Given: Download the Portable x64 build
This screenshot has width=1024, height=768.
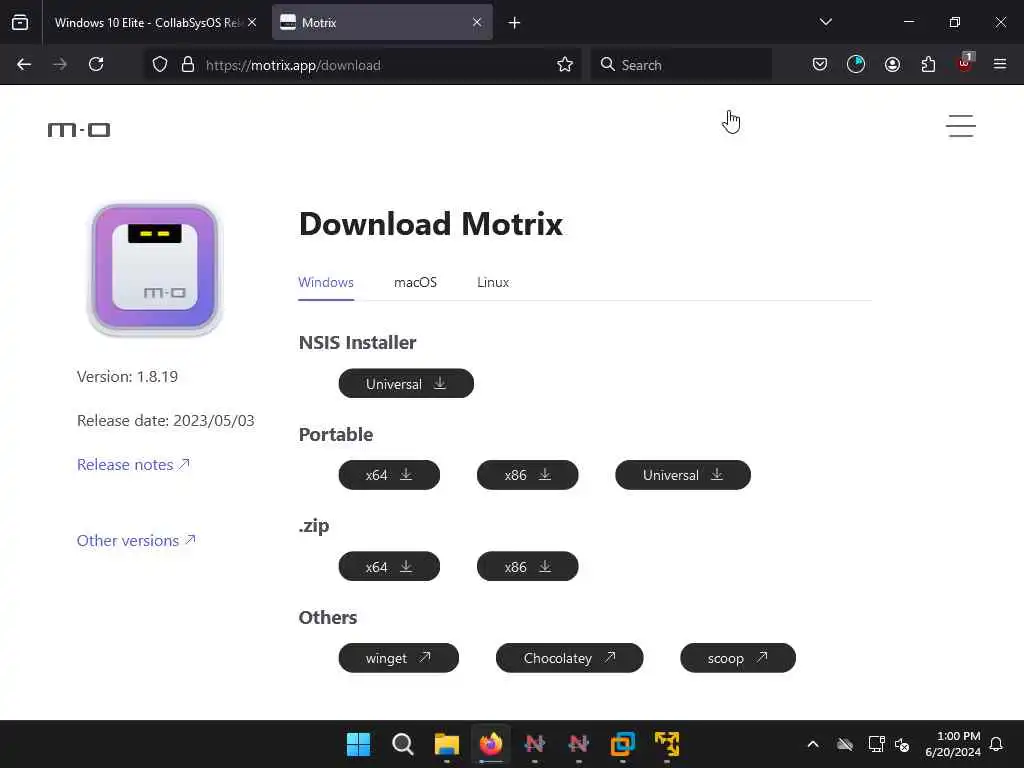Looking at the screenshot, I should coord(389,475).
